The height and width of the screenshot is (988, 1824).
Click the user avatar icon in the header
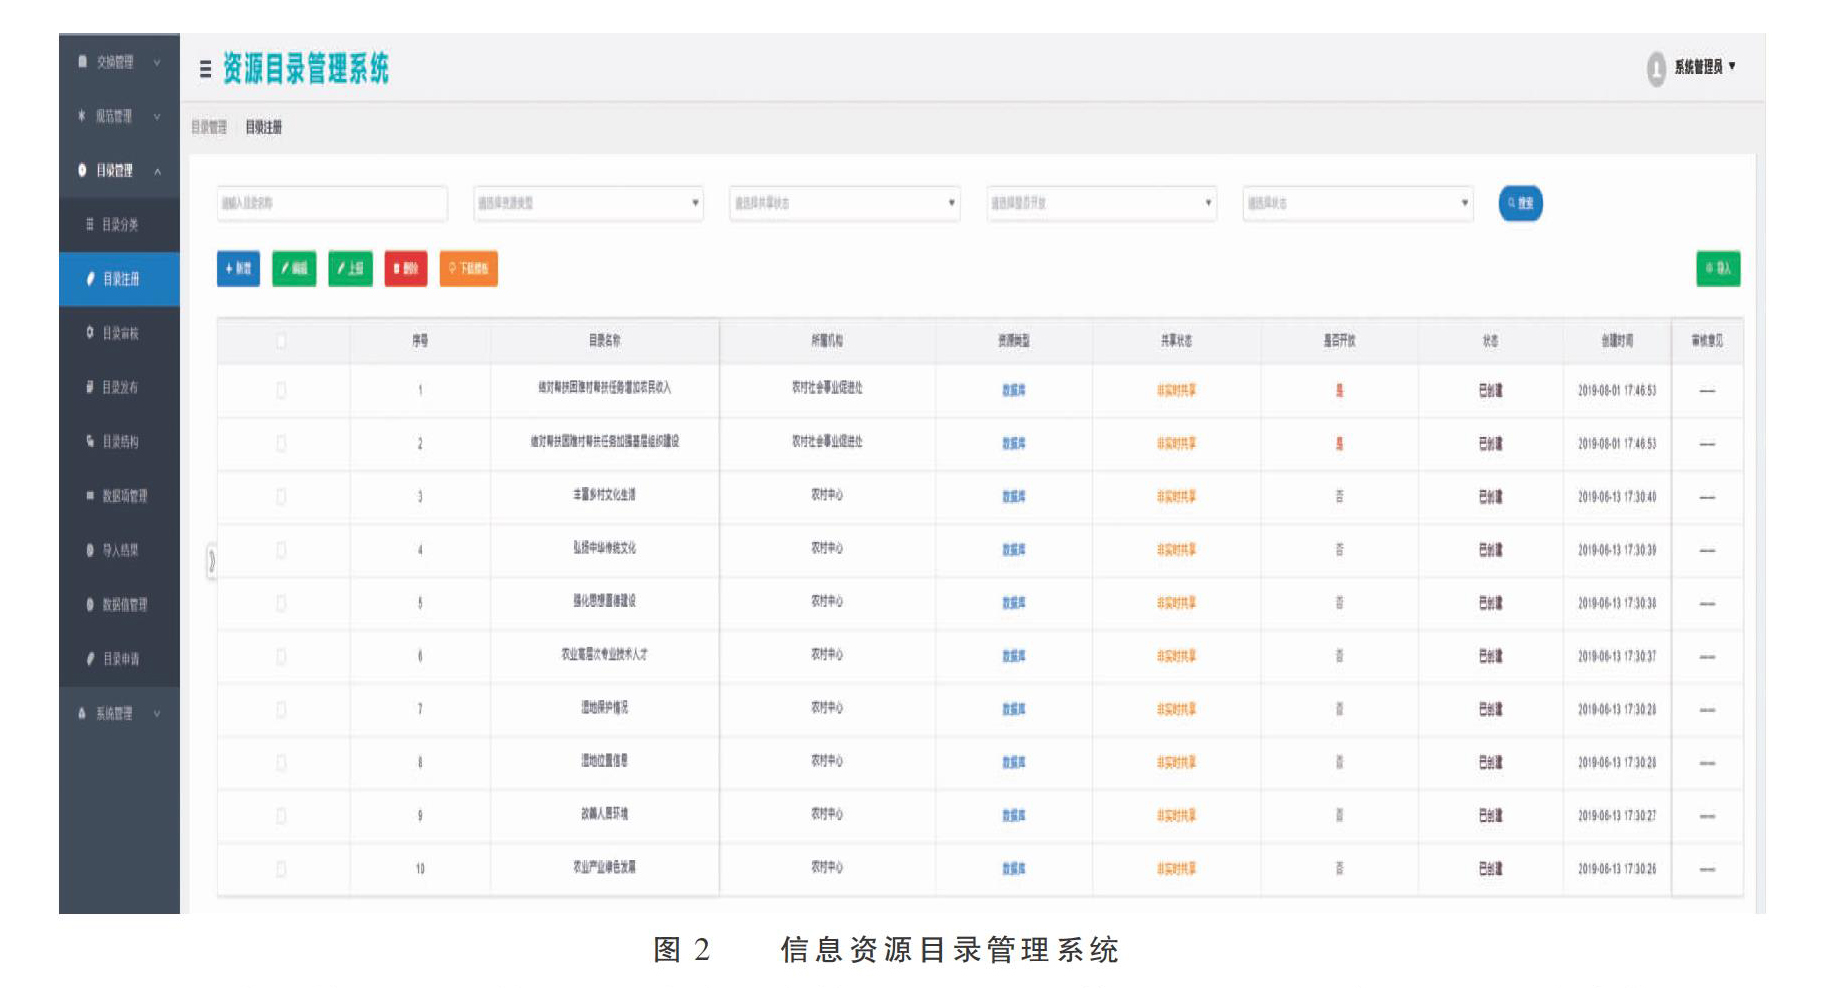(1656, 68)
